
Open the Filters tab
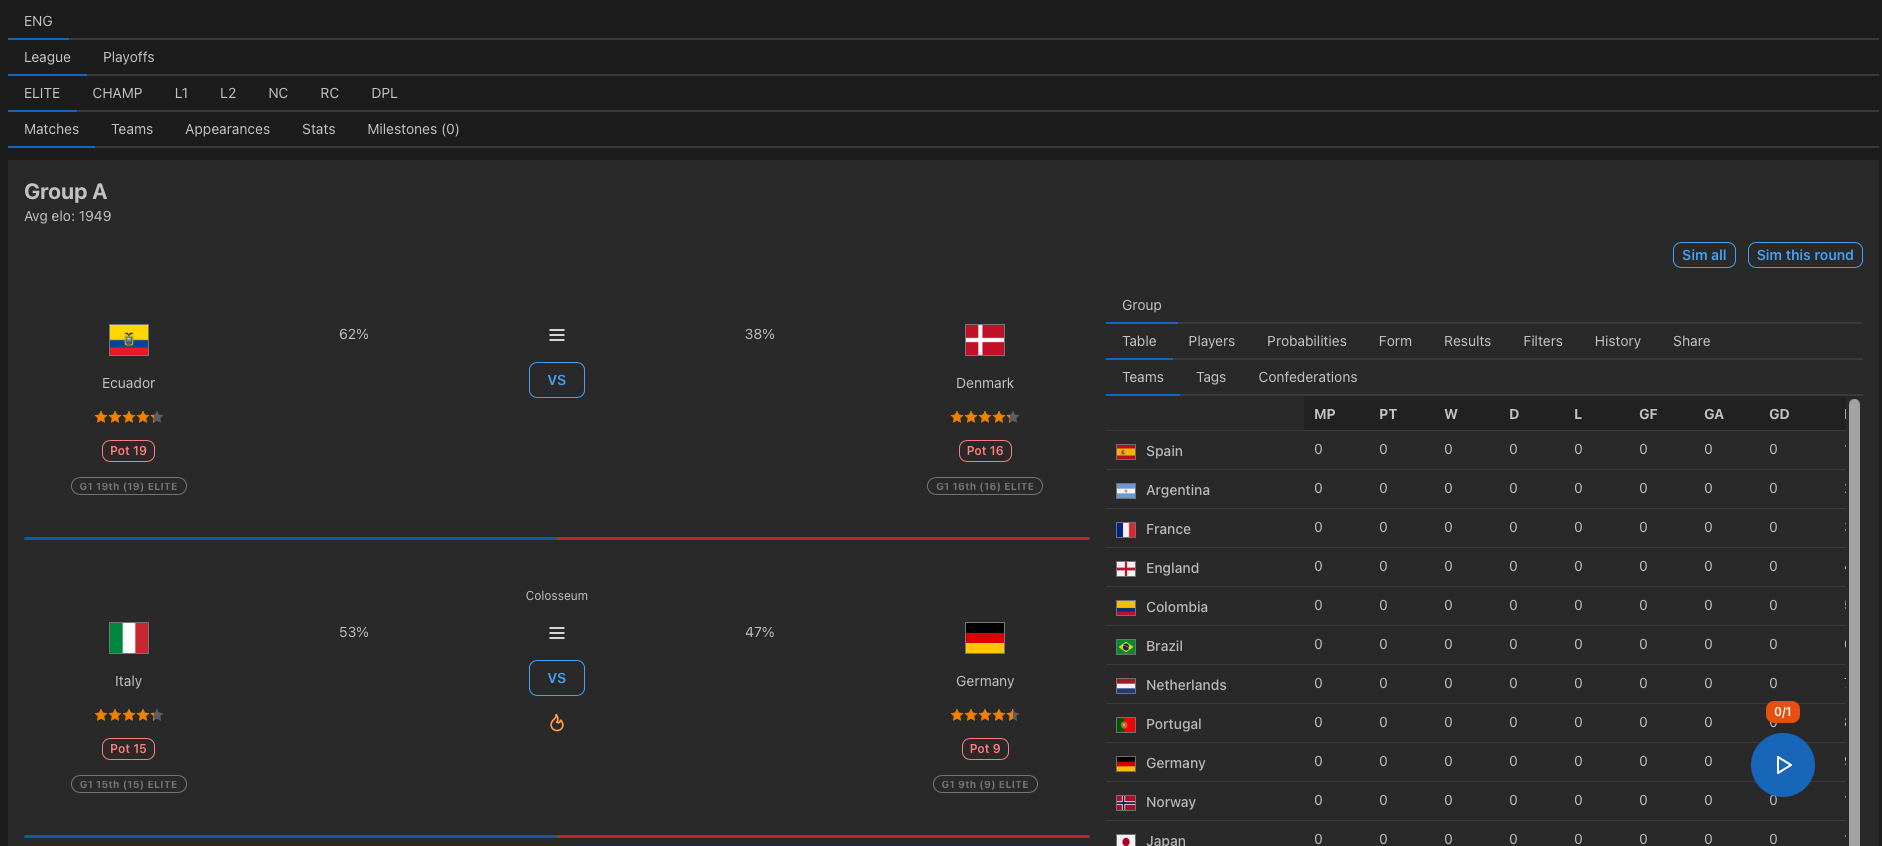pyautogui.click(x=1542, y=341)
